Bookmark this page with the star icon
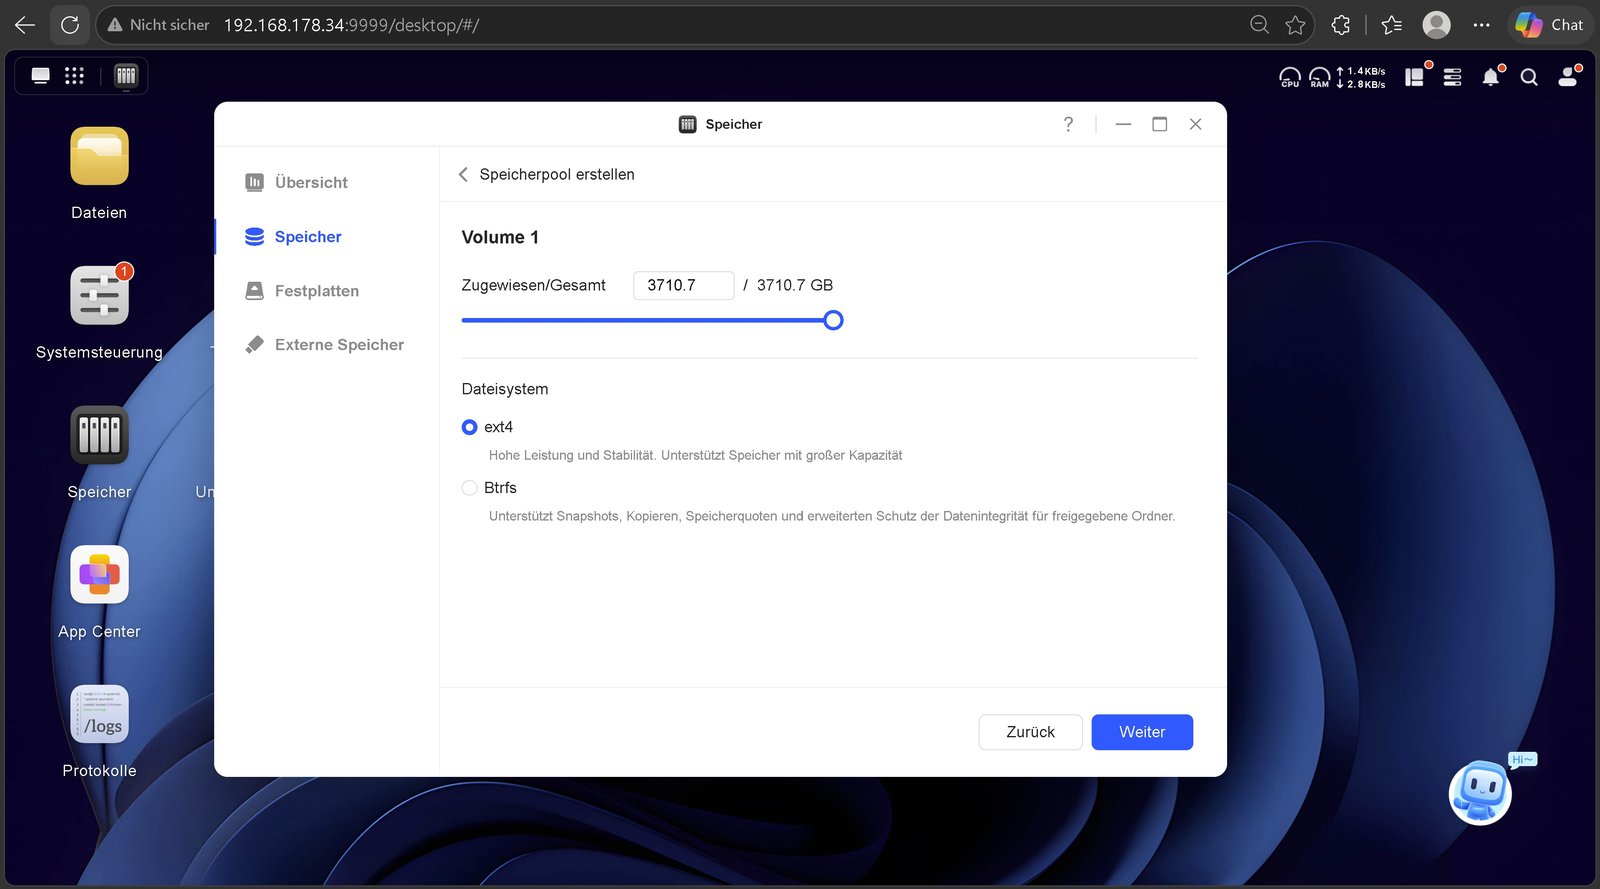The height and width of the screenshot is (889, 1600). 1296,25
